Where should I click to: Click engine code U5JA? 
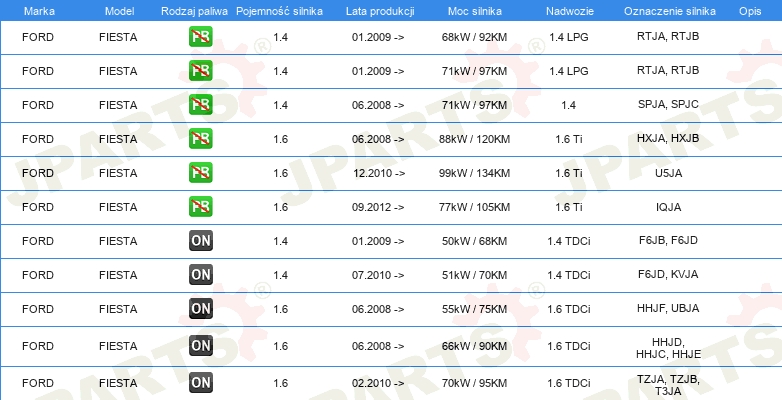coord(668,173)
